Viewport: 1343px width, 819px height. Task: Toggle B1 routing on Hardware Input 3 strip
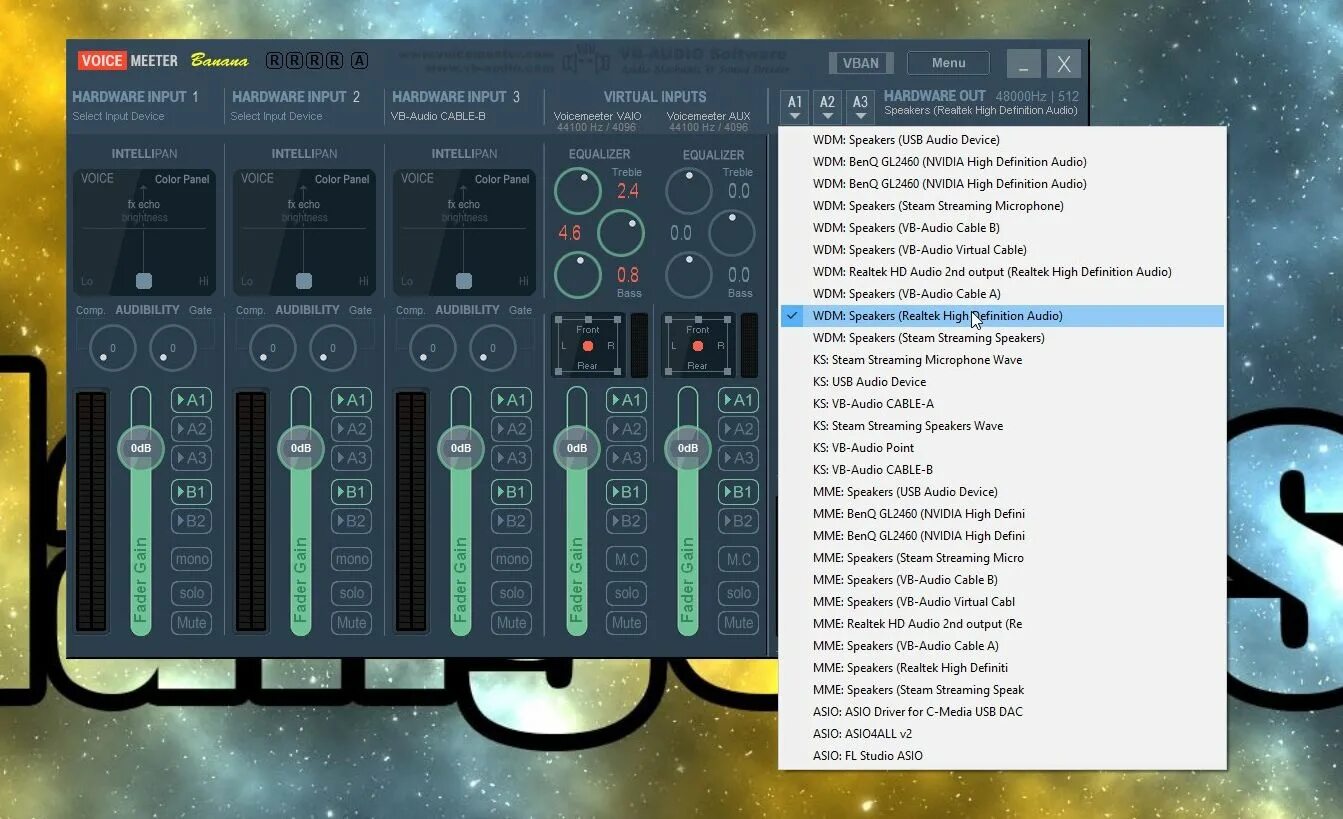point(511,492)
